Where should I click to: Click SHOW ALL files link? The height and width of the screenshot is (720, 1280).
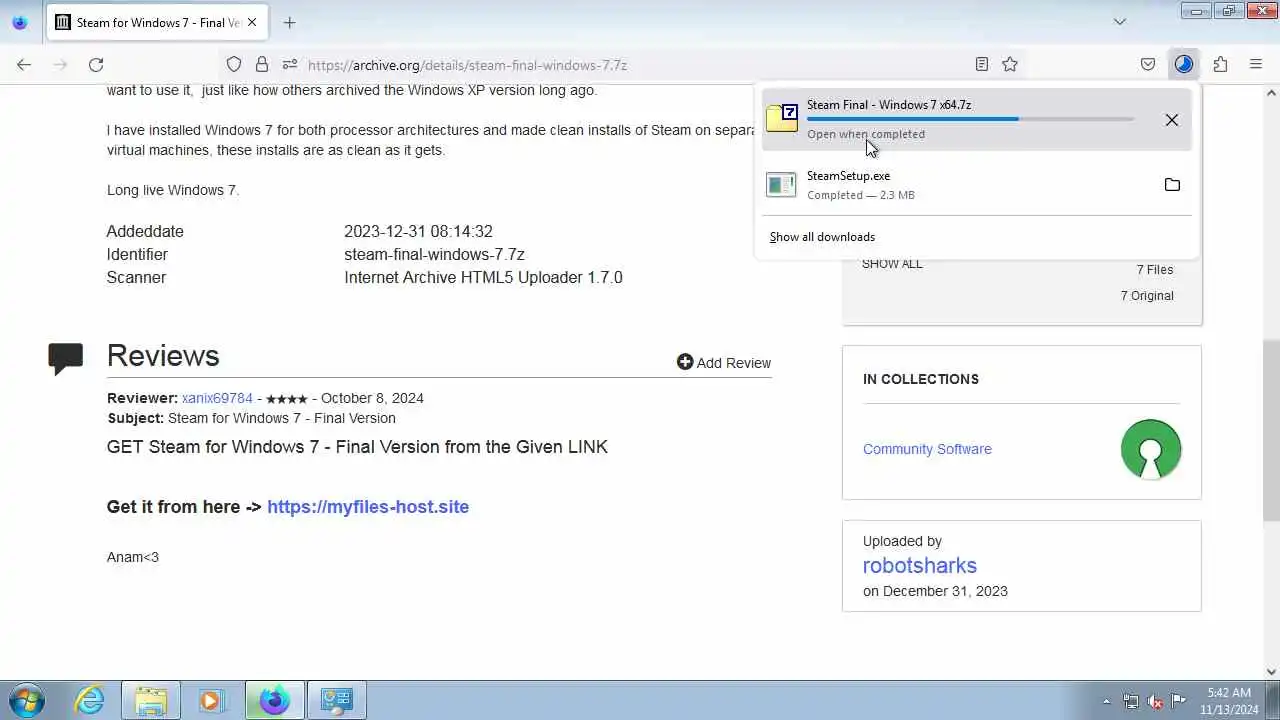click(x=892, y=264)
